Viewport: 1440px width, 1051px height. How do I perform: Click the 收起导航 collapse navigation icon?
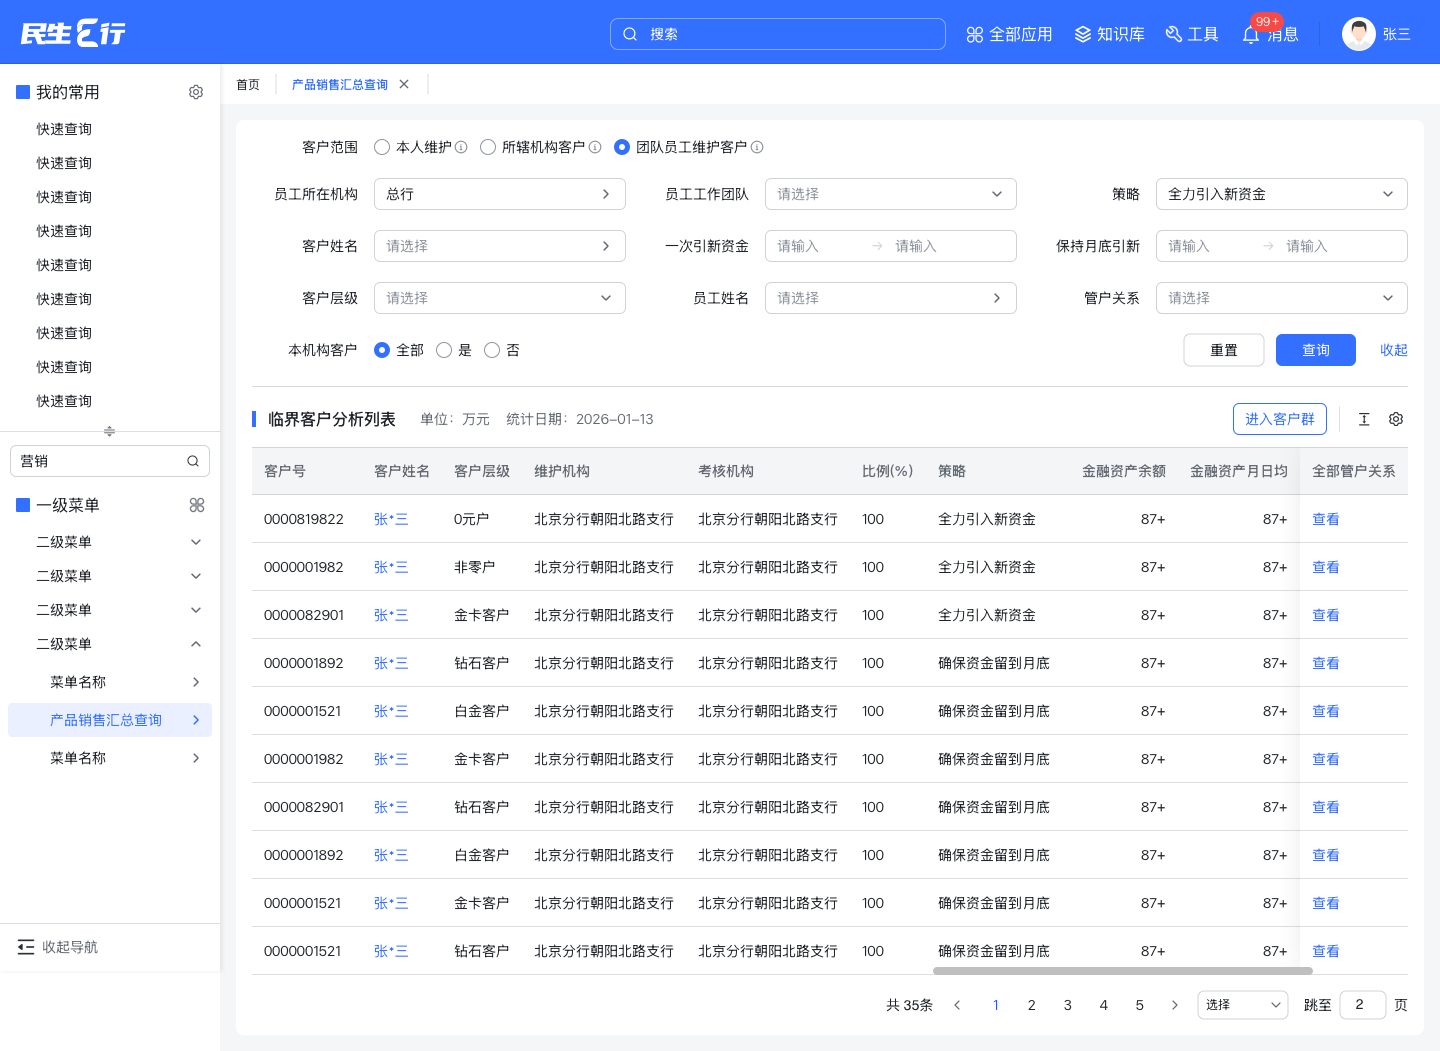[x=26, y=947]
